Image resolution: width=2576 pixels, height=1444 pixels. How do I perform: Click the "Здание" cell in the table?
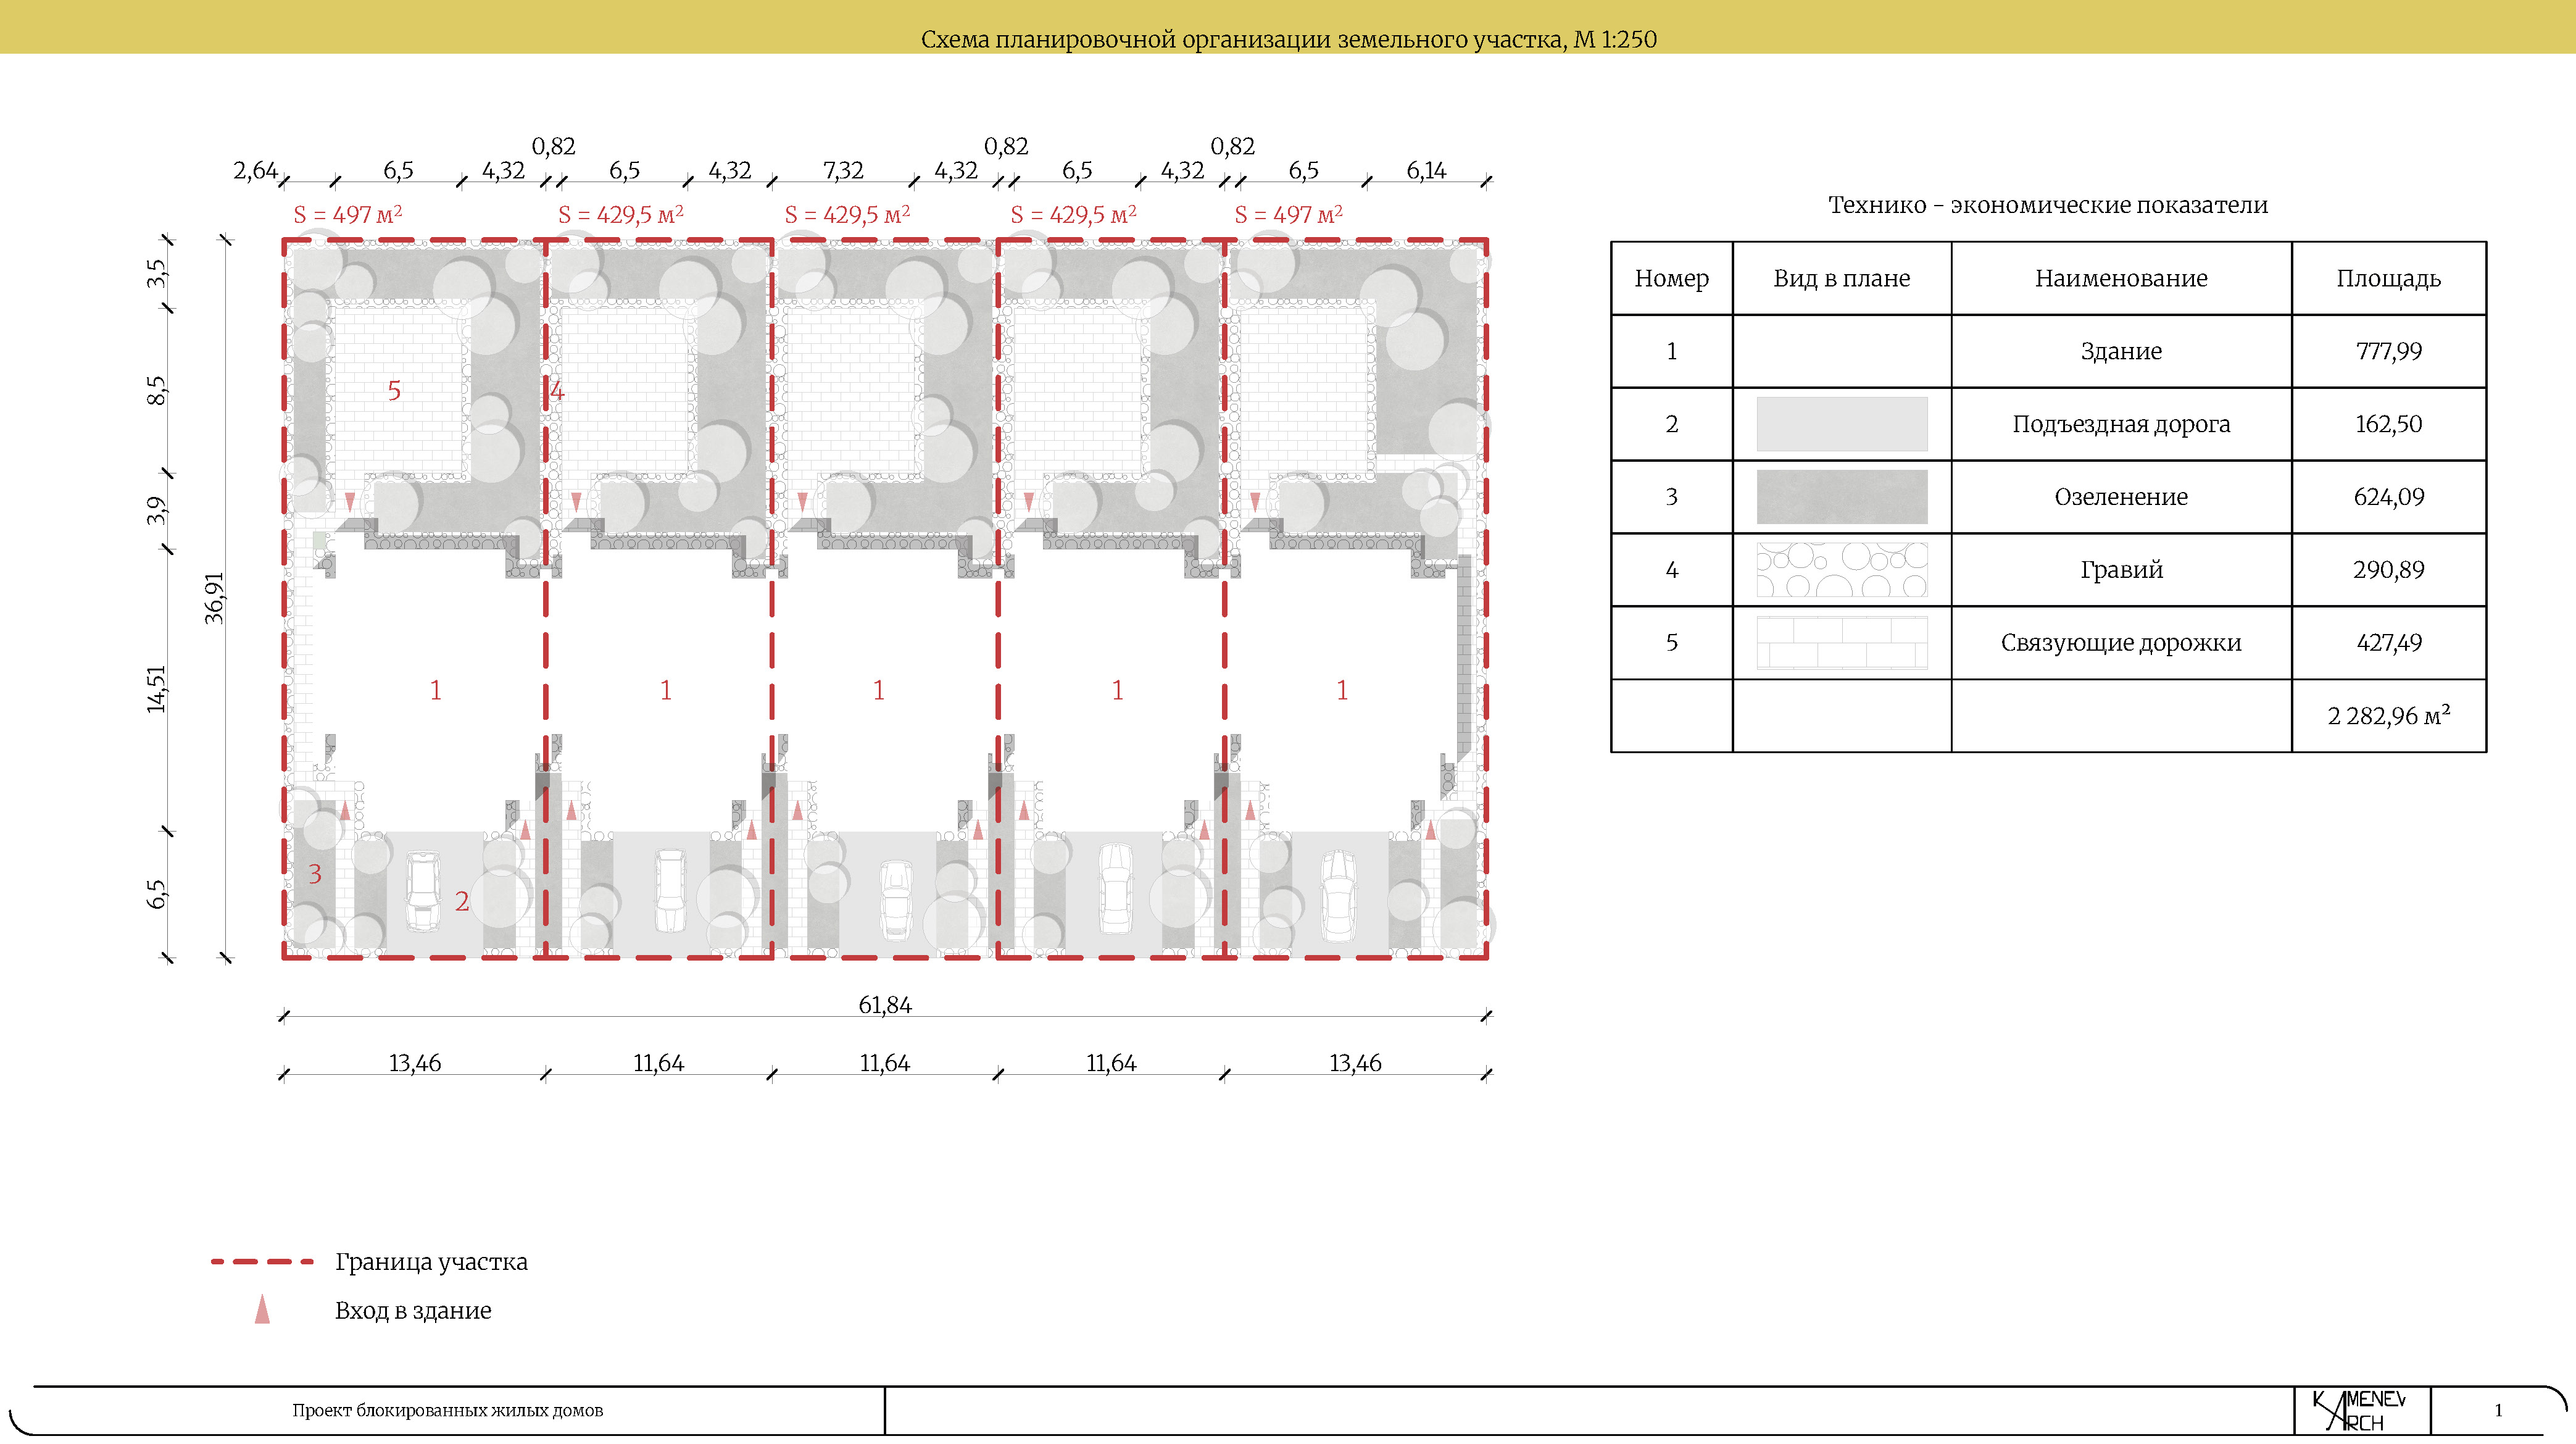tap(2121, 351)
